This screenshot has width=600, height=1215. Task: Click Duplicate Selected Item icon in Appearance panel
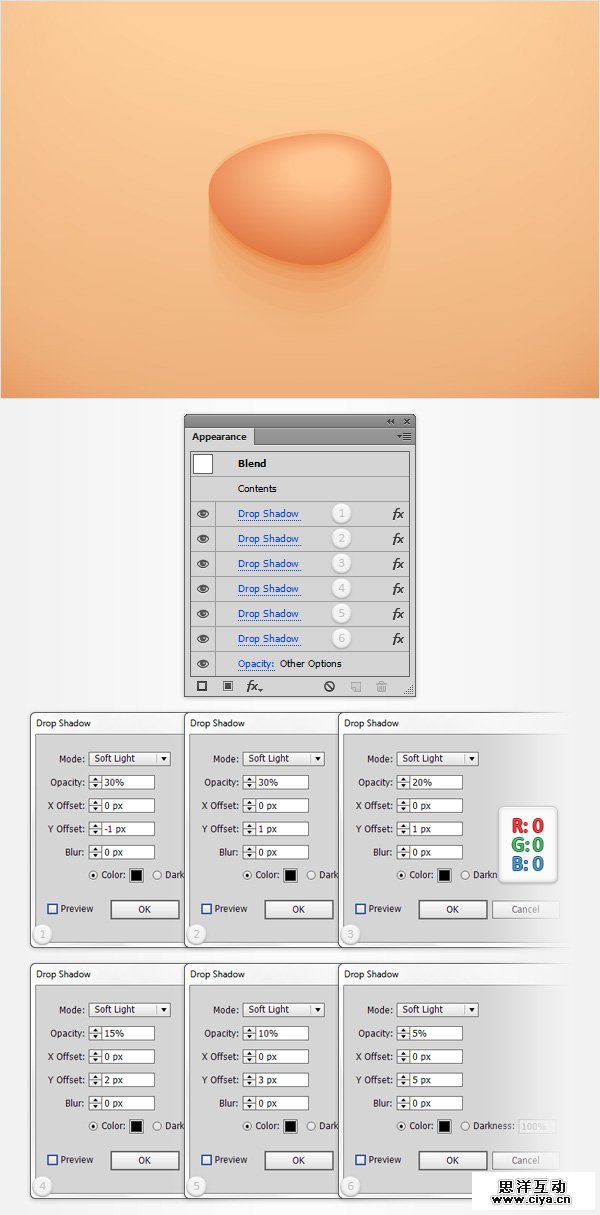pos(355,687)
